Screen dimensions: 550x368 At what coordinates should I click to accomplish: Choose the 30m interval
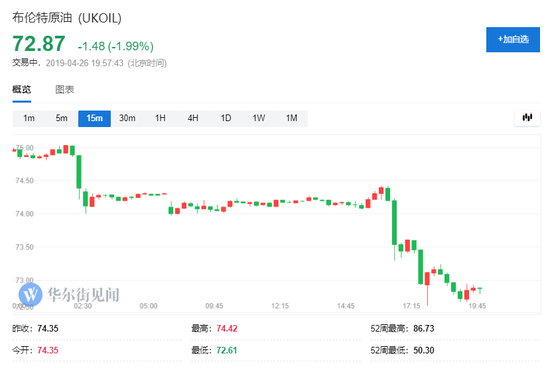click(127, 118)
